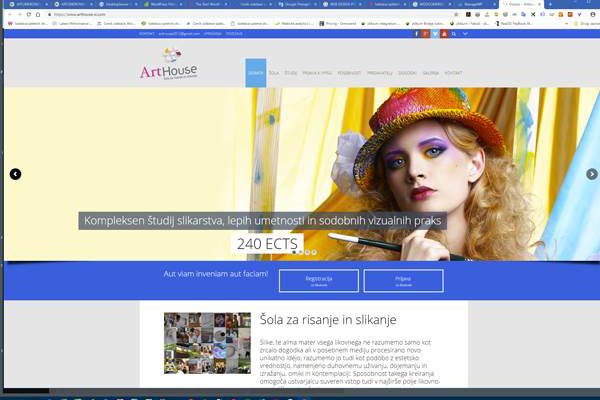This screenshot has width=600, height=400.
Task: Click the browser back arrow
Action: pyautogui.click(x=10, y=14)
